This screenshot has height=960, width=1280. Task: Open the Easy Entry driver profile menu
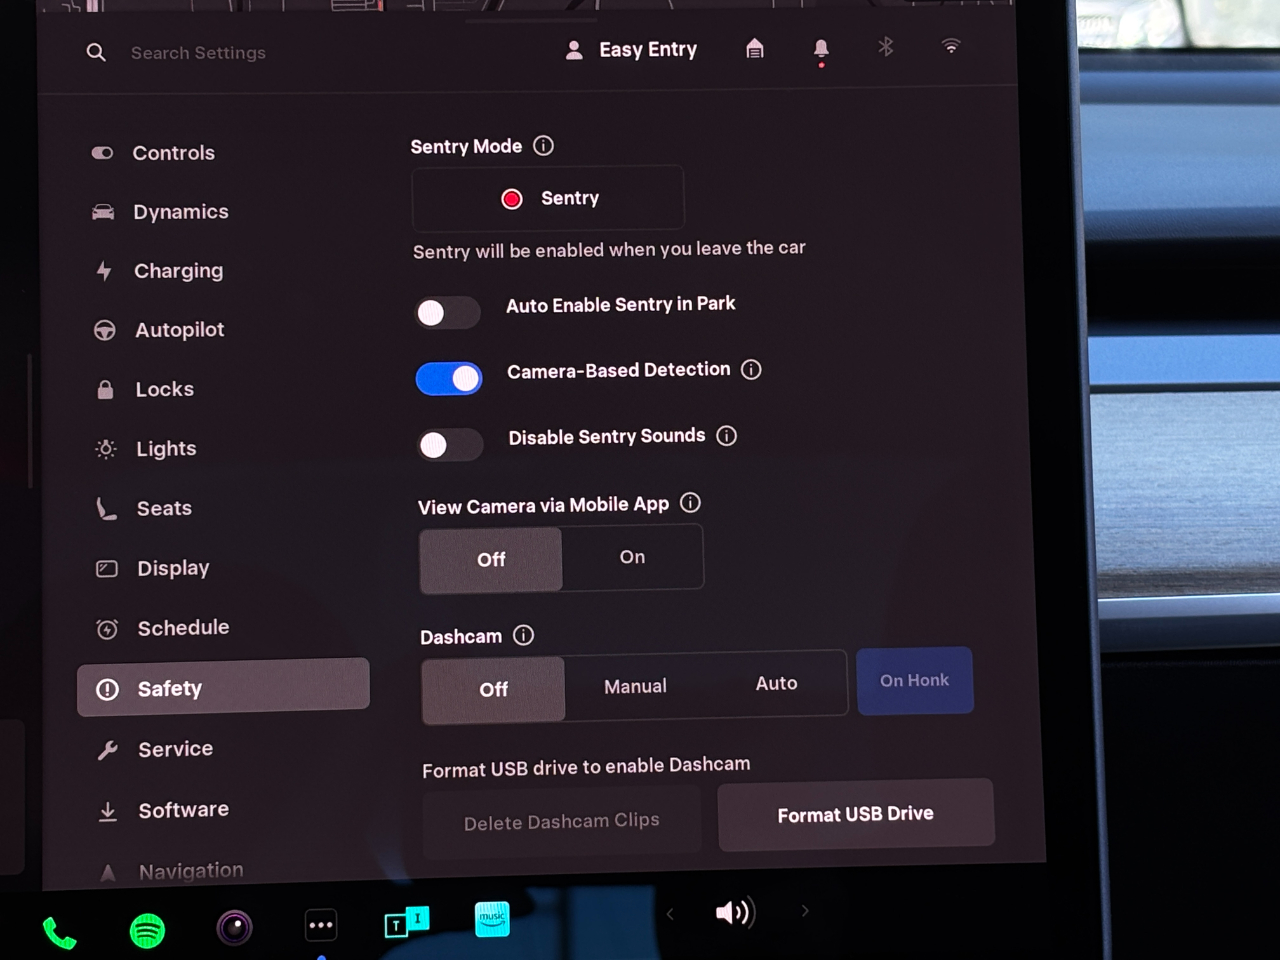(x=632, y=50)
